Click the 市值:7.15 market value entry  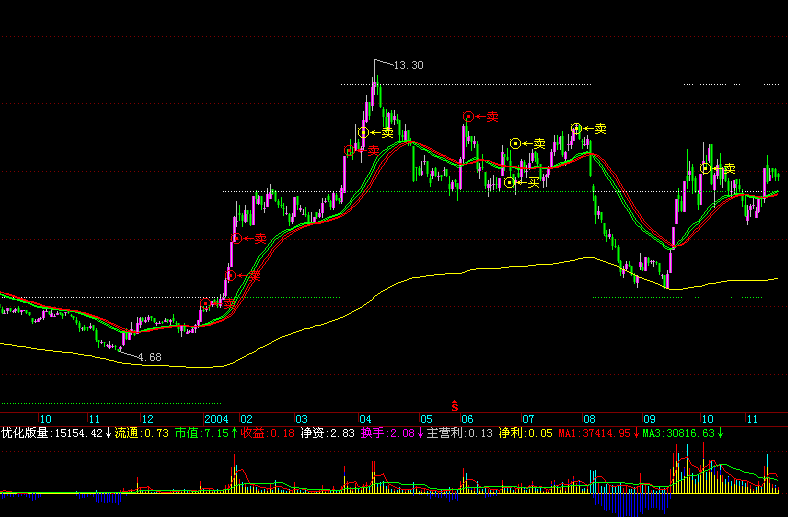tap(206, 433)
